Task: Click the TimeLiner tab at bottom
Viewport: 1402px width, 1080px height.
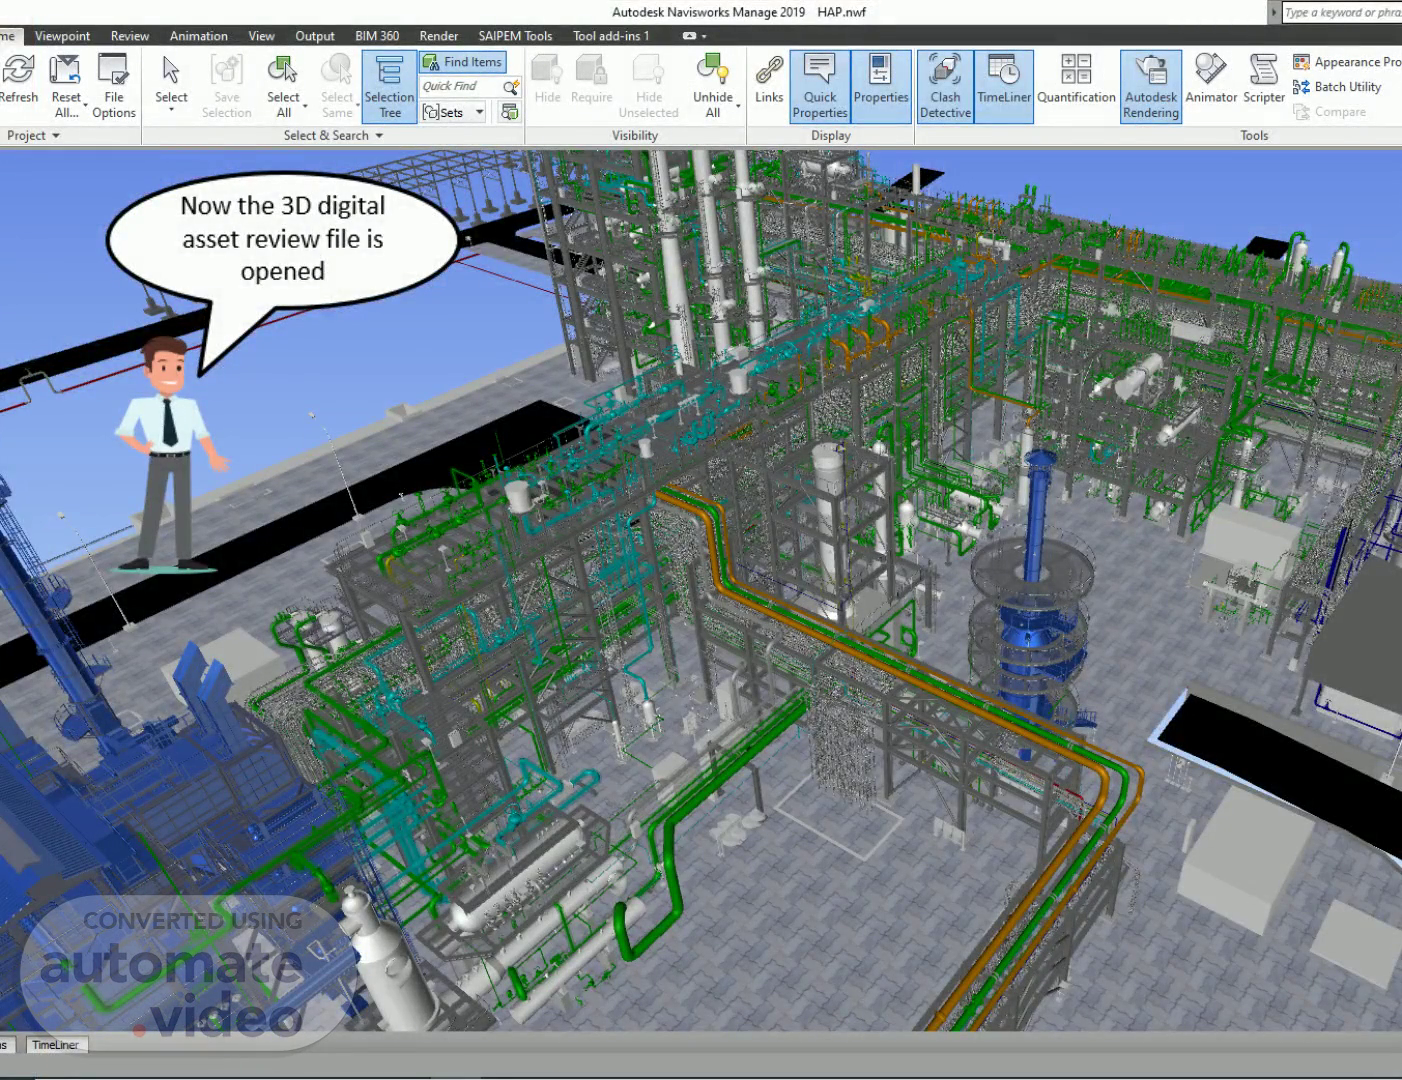Action: click(55, 1045)
